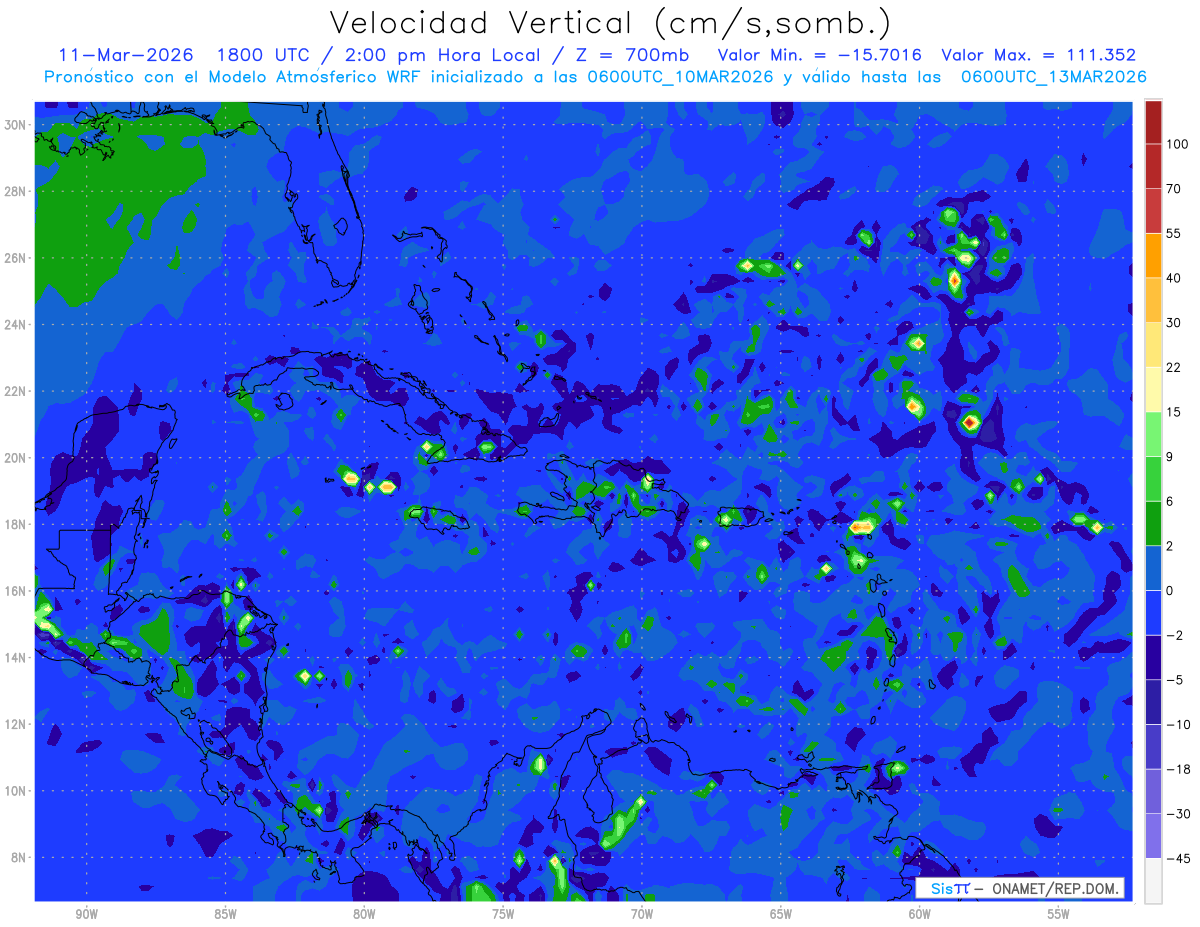
Task: Click 'Valor Min. = -15.7016' text
Action: pos(820,55)
